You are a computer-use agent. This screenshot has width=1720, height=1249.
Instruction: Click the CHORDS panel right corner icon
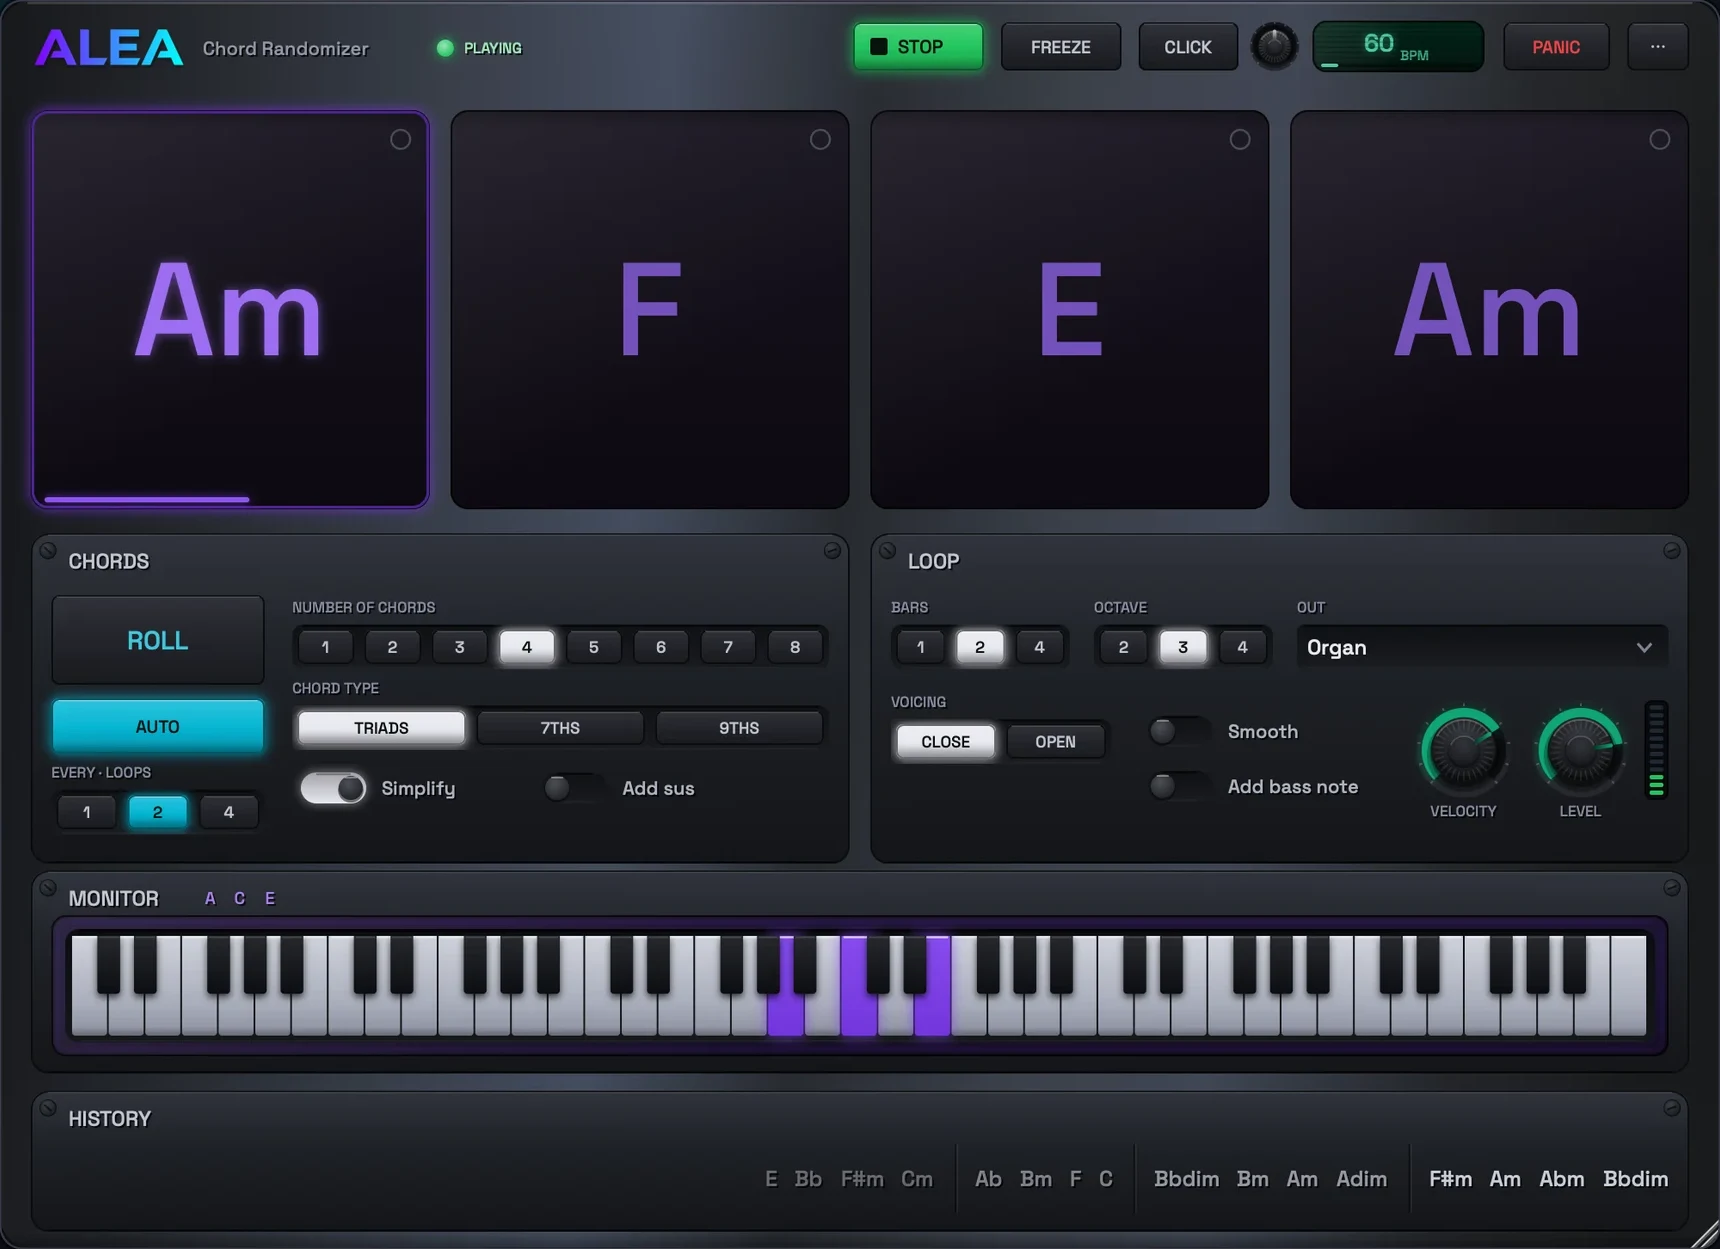point(831,551)
